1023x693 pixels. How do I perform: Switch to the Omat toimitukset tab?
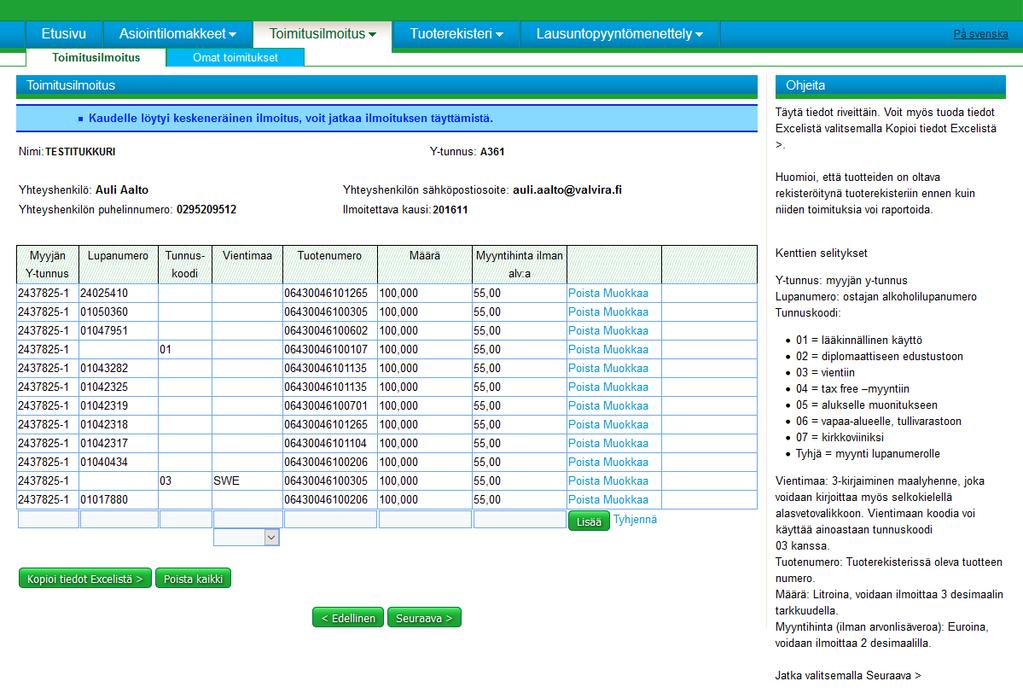click(236, 57)
